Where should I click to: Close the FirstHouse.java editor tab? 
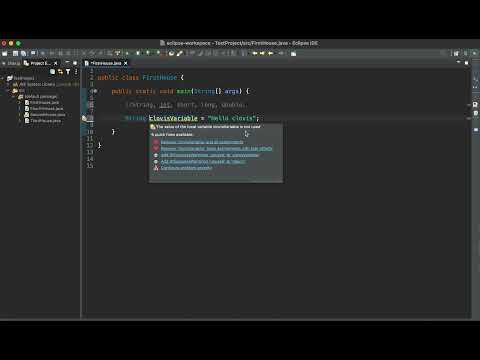(x=126, y=63)
